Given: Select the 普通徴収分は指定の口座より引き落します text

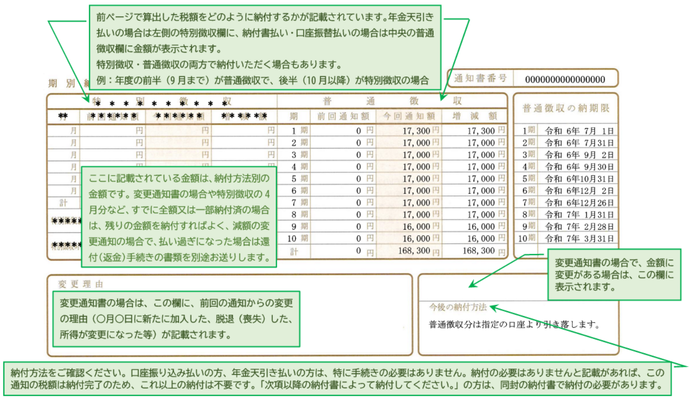Looking at the screenshot, I should pyautogui.click(x=514, y=325).
